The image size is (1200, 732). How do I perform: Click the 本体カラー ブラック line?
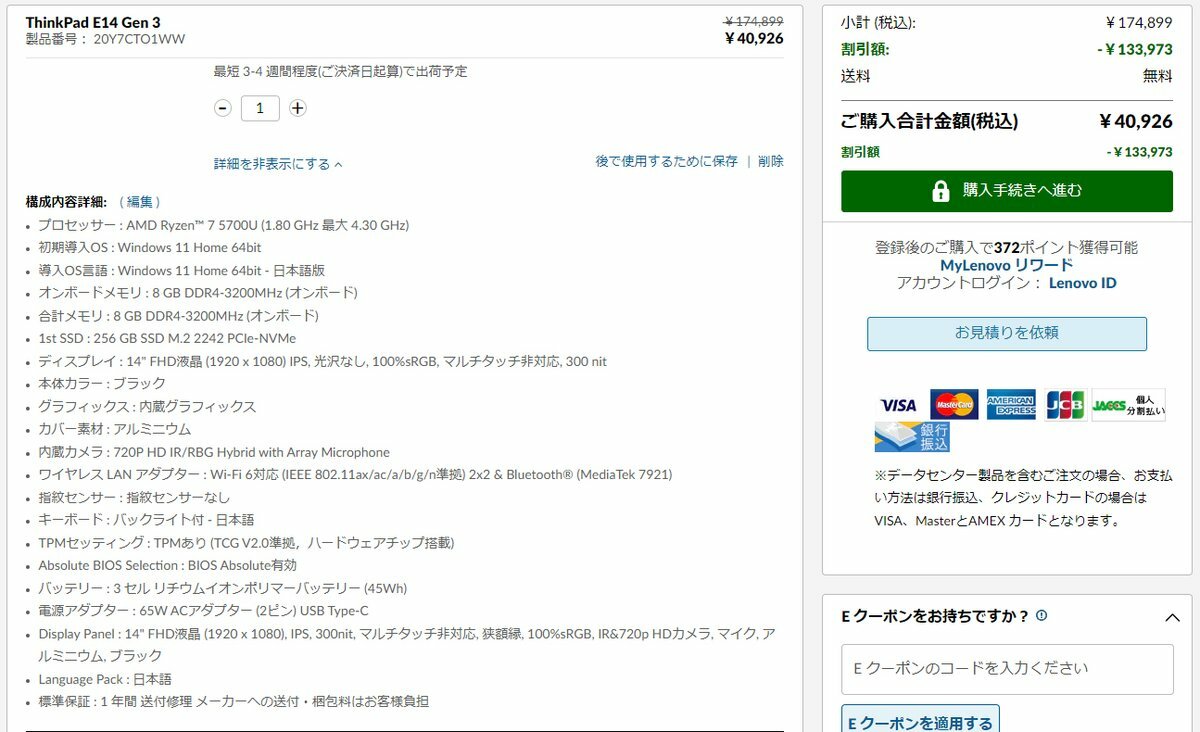(102, 384)
